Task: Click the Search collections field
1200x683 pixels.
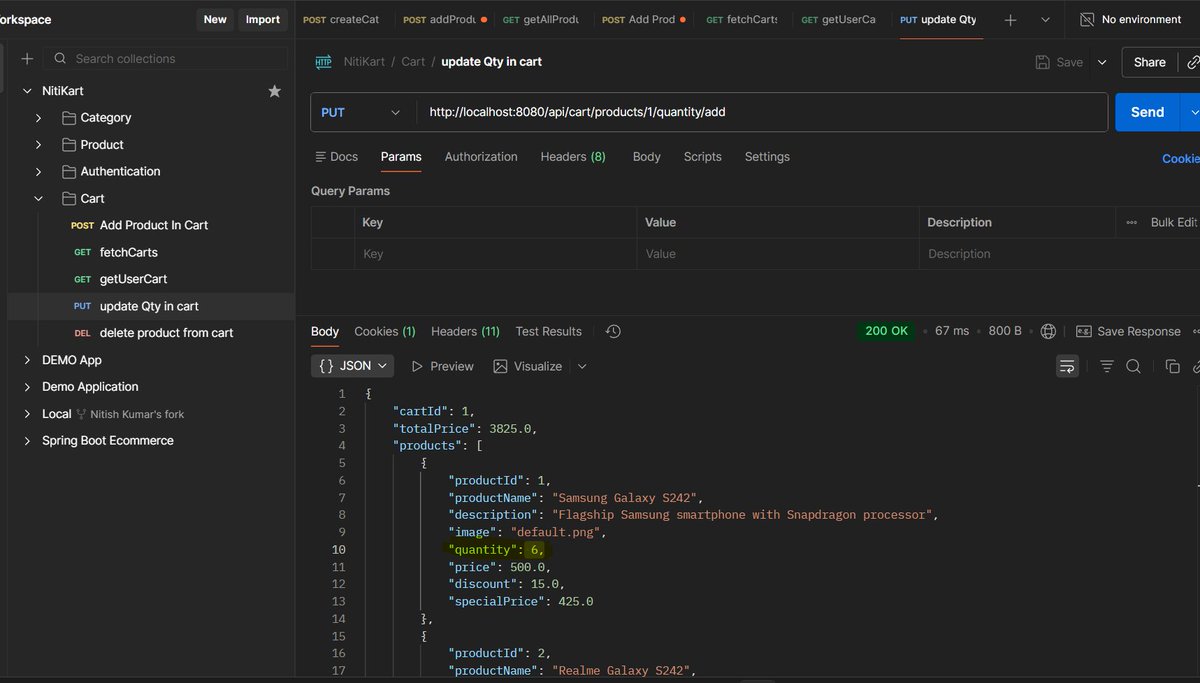Action: (x=167, y=59)
